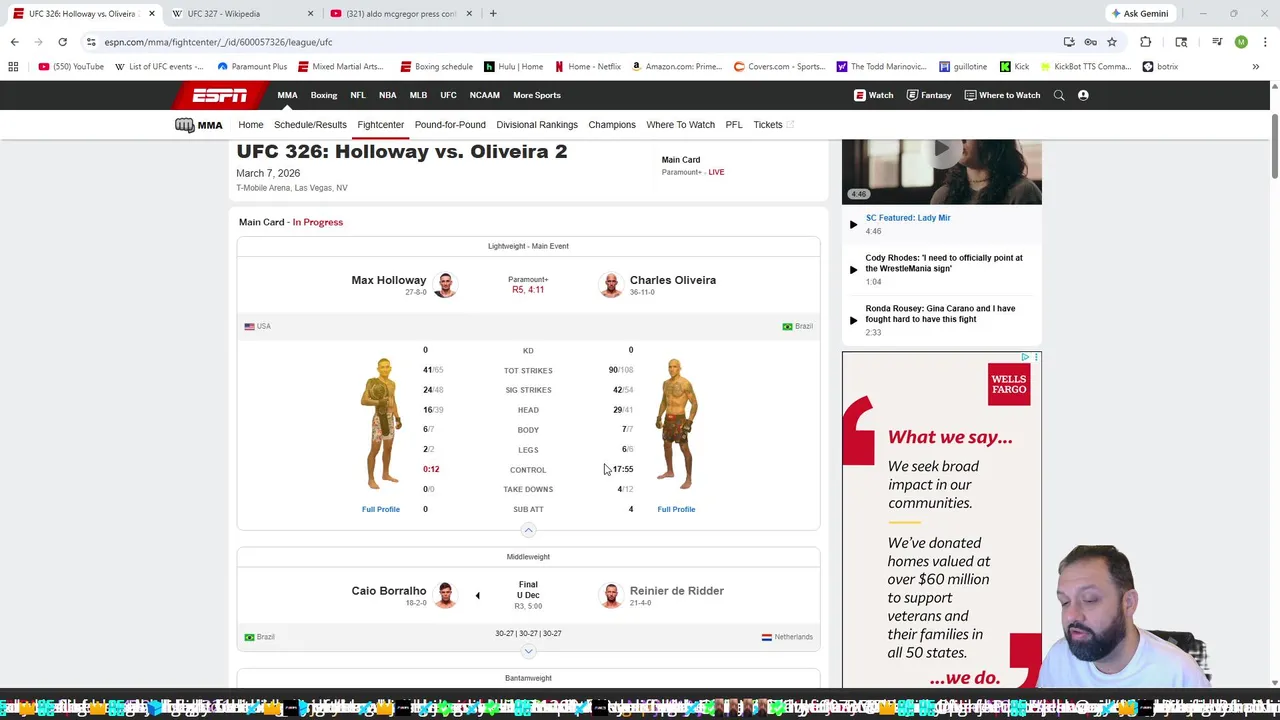The height and width of the screenshot is (720, 1280).
Task: Open the ESPN Watch link
Action: coord(874,95)
